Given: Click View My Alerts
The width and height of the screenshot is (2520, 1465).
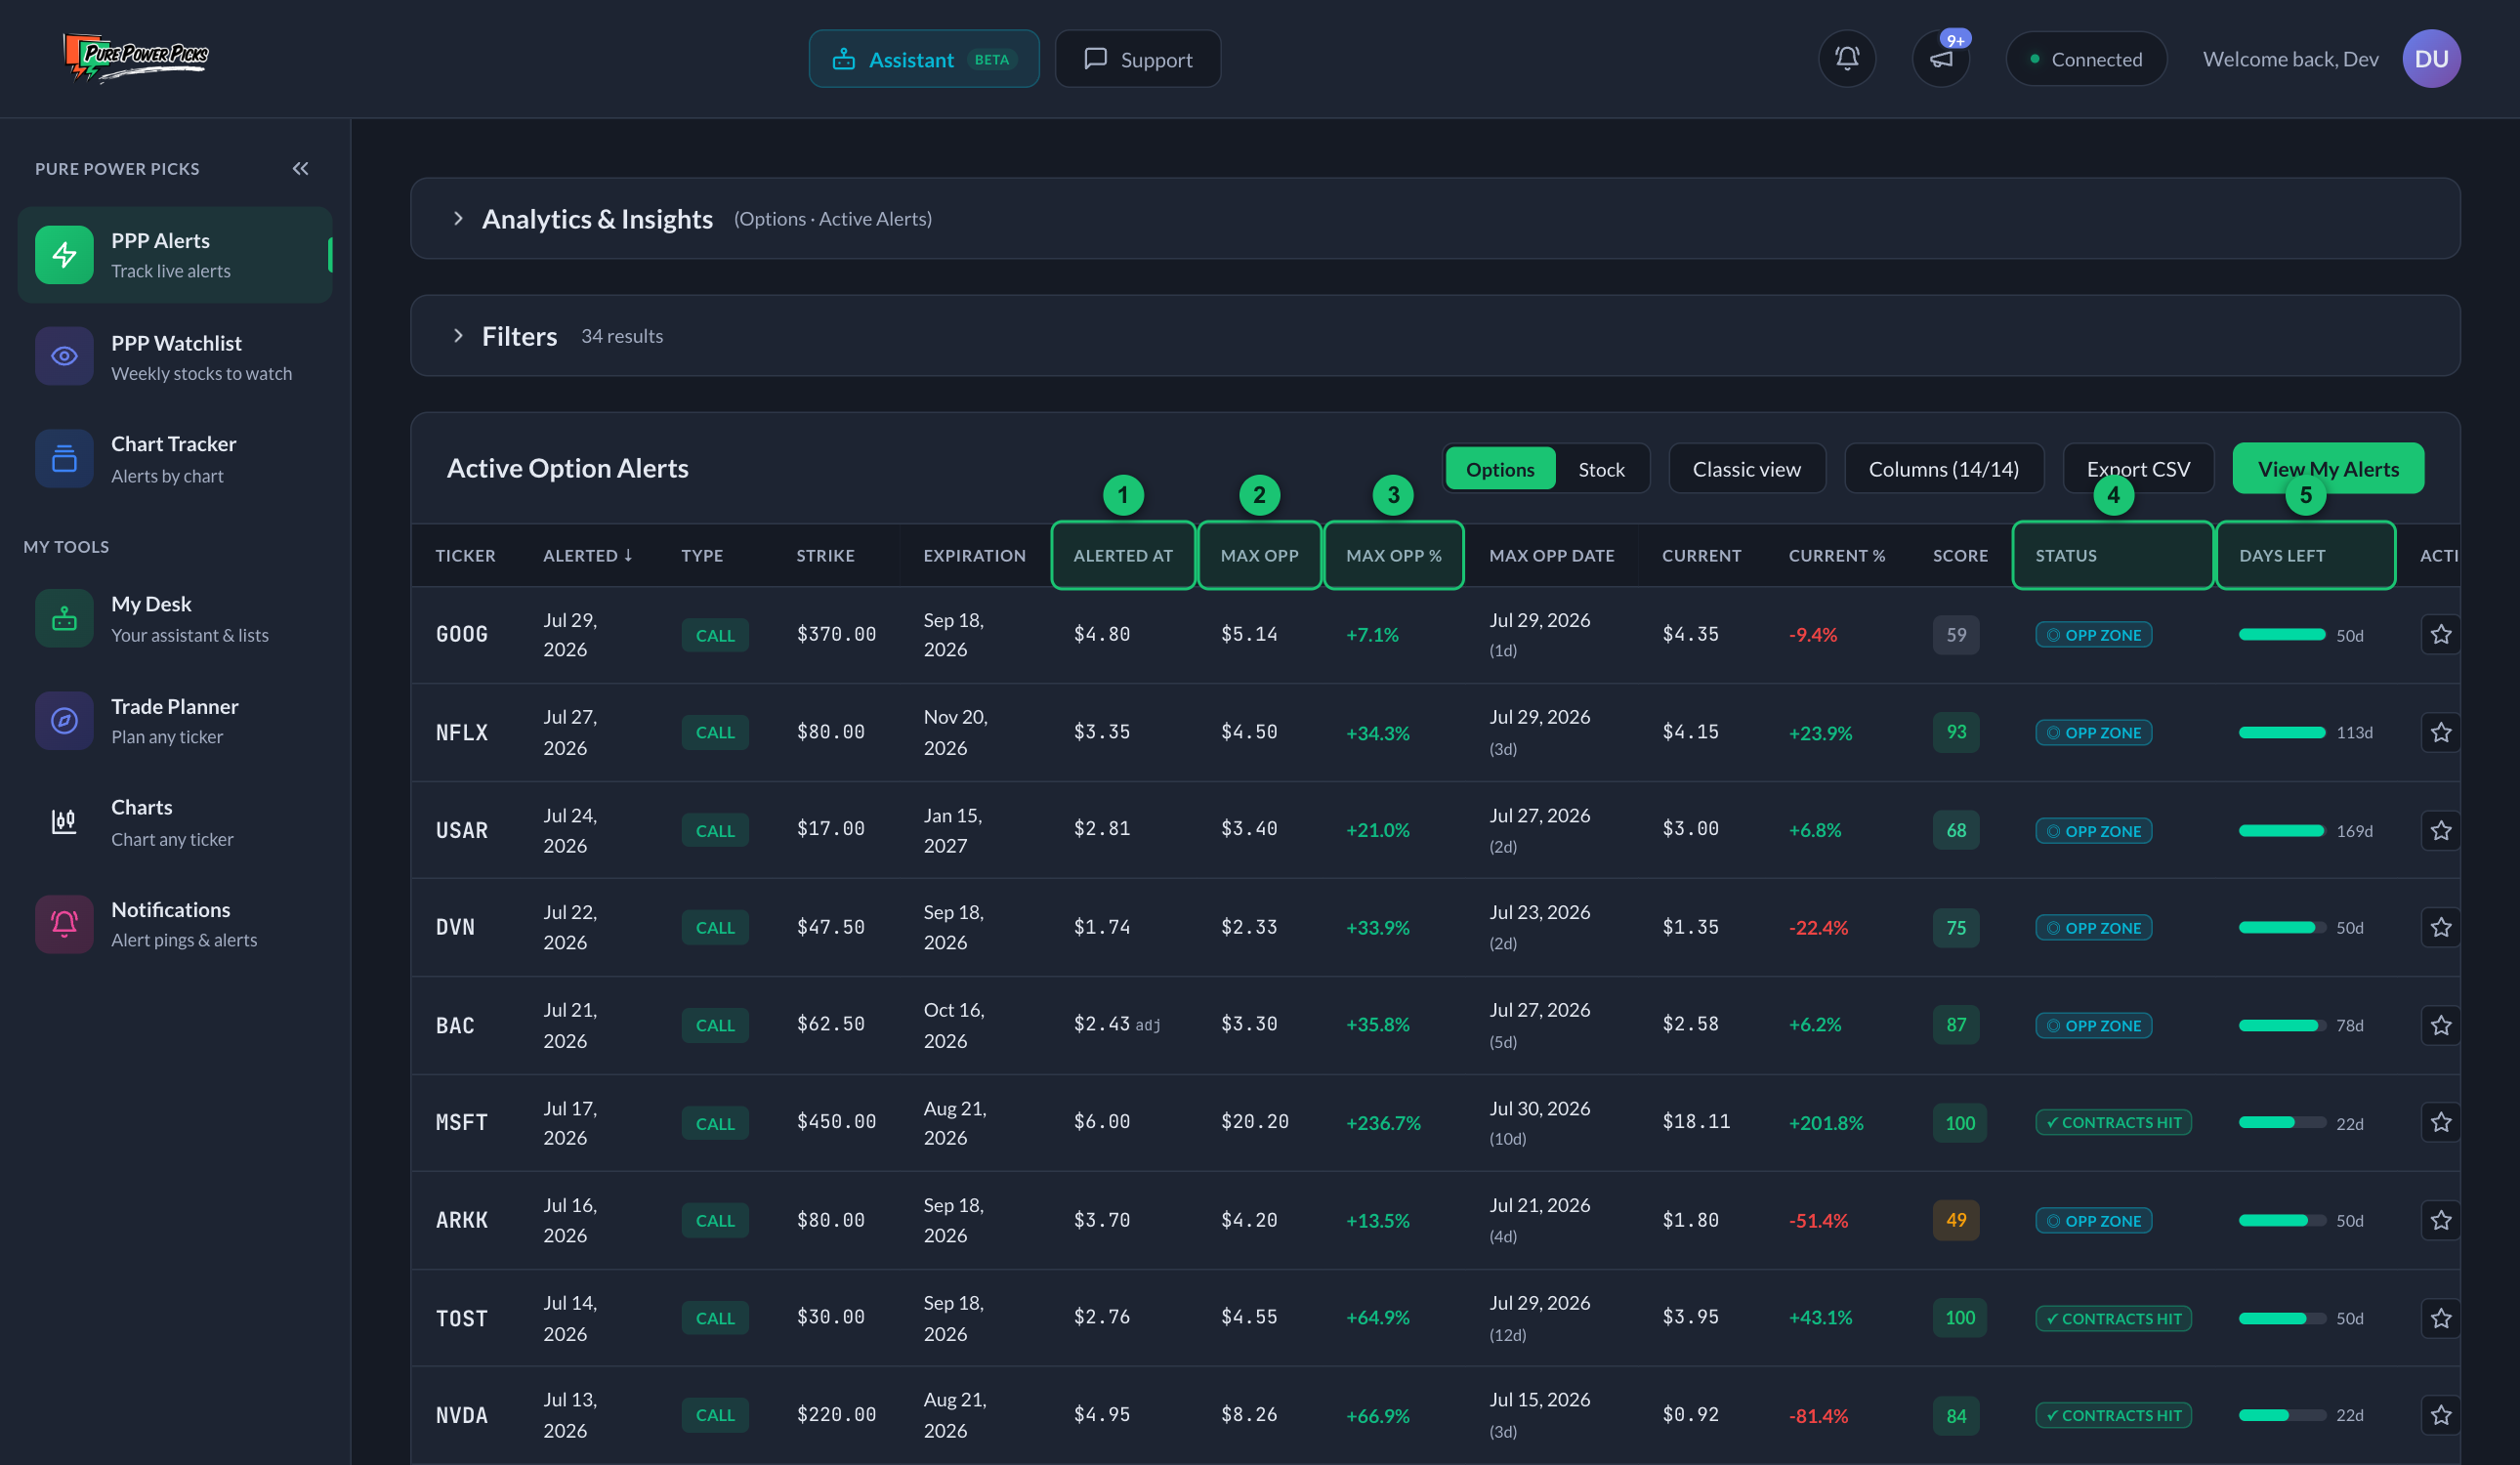Looking at the screenshot, I should (2327, 469).
